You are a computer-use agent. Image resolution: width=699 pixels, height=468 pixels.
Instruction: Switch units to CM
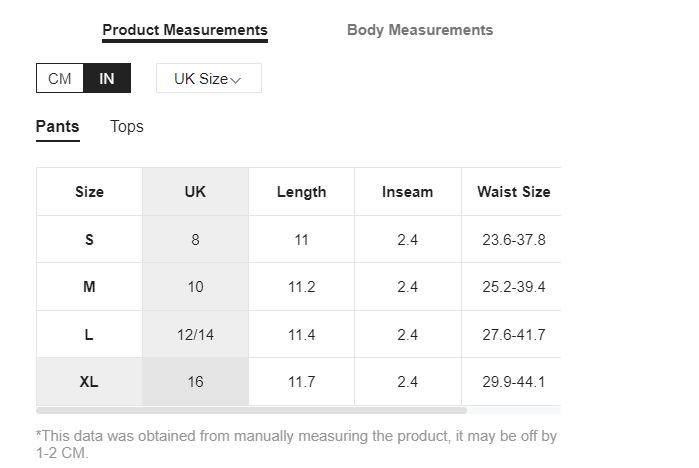[x=60, y=78]
